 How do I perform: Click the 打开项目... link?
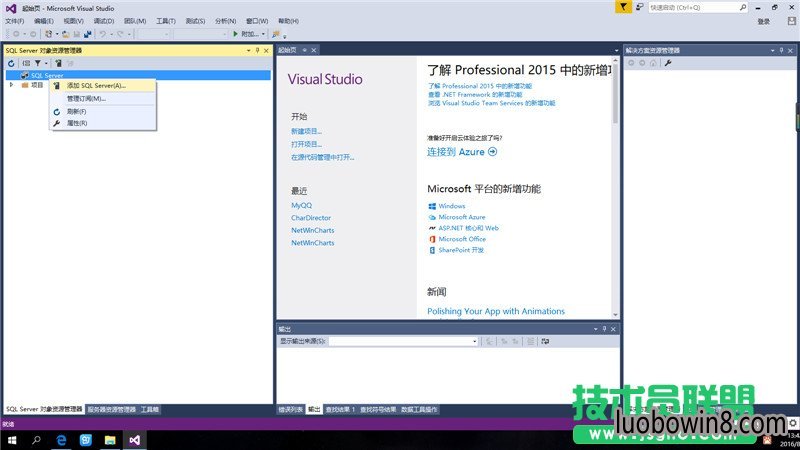pos(306,144)
